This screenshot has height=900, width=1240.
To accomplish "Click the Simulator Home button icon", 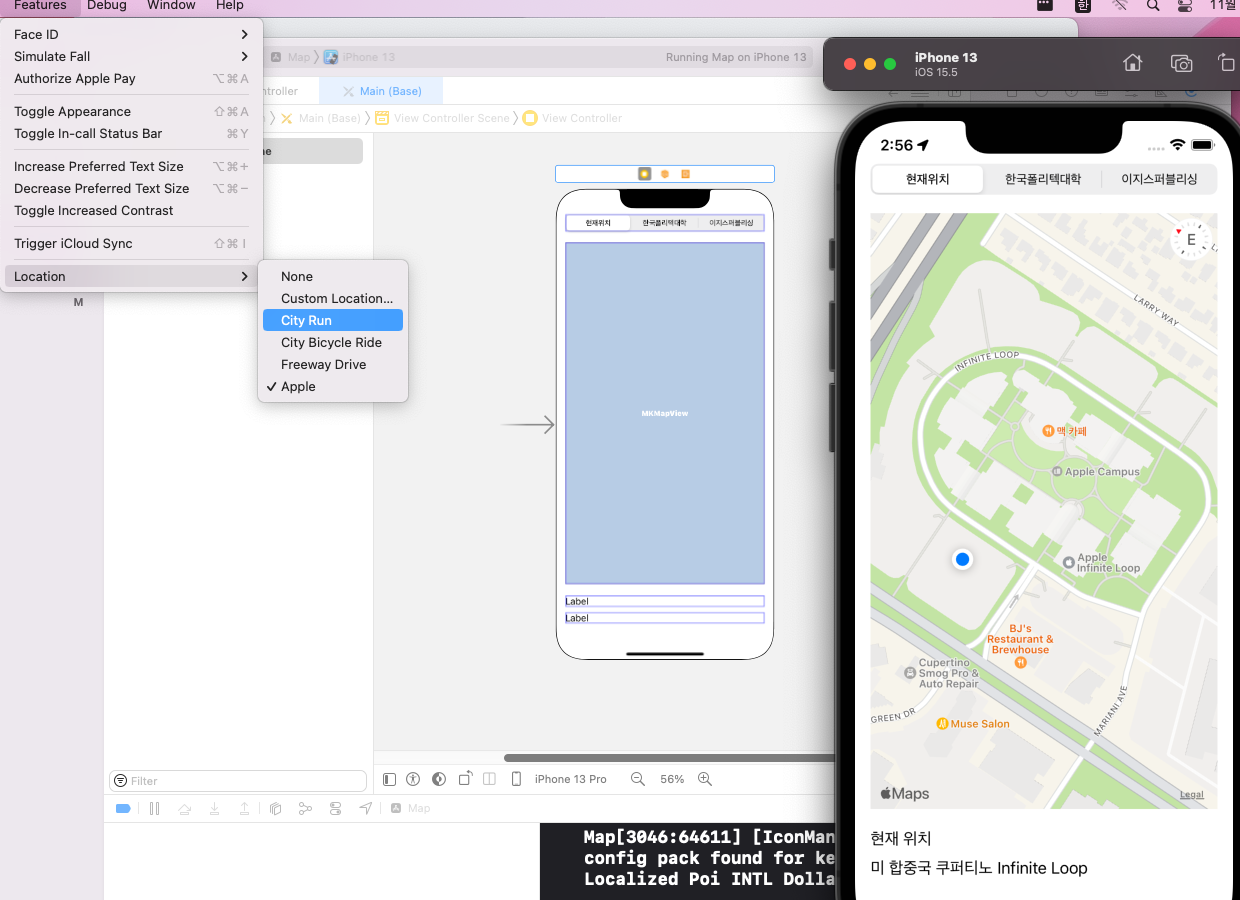I will click(1132, 63).
